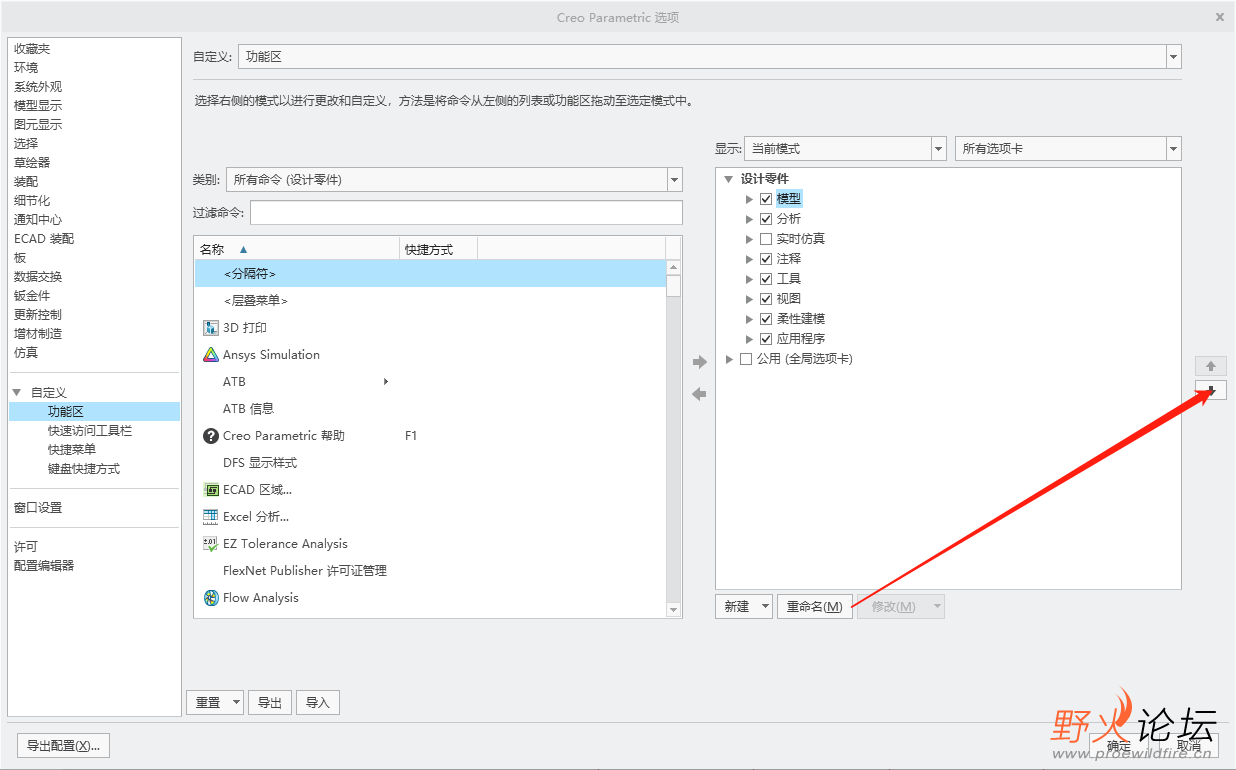Click the 导出配置(X)... button
This screenshot has height=770, width=1236.
(64, 746)
